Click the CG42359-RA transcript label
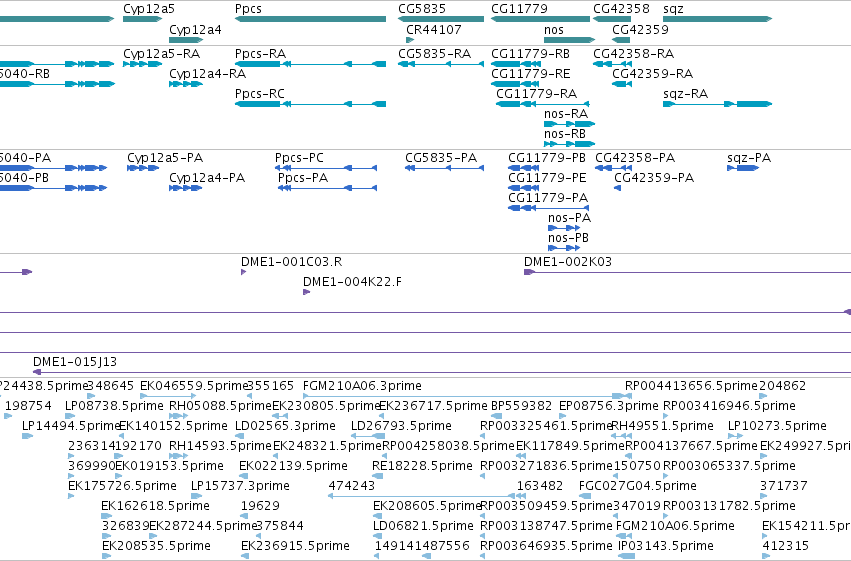The height and width of the screenshot is (561, 851). 652,74
